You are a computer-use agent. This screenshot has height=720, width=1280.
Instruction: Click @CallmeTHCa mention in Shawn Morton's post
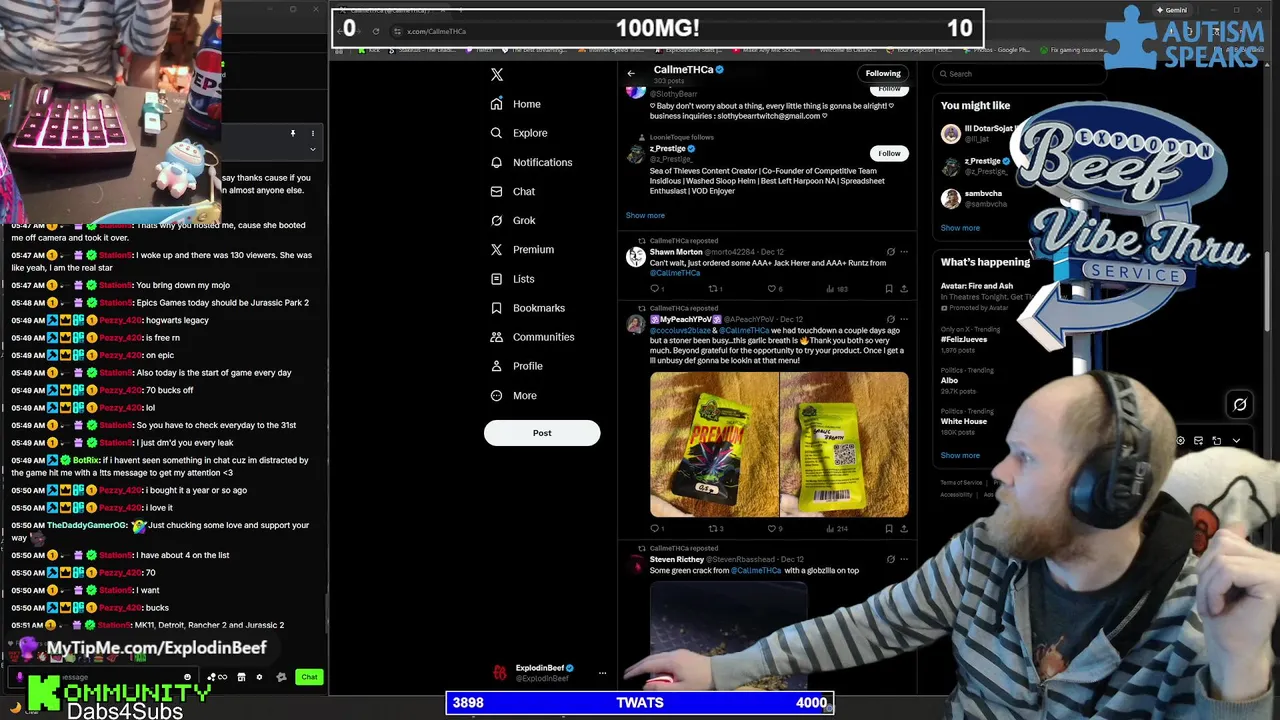pyautogui.click(x=675, y=273)
